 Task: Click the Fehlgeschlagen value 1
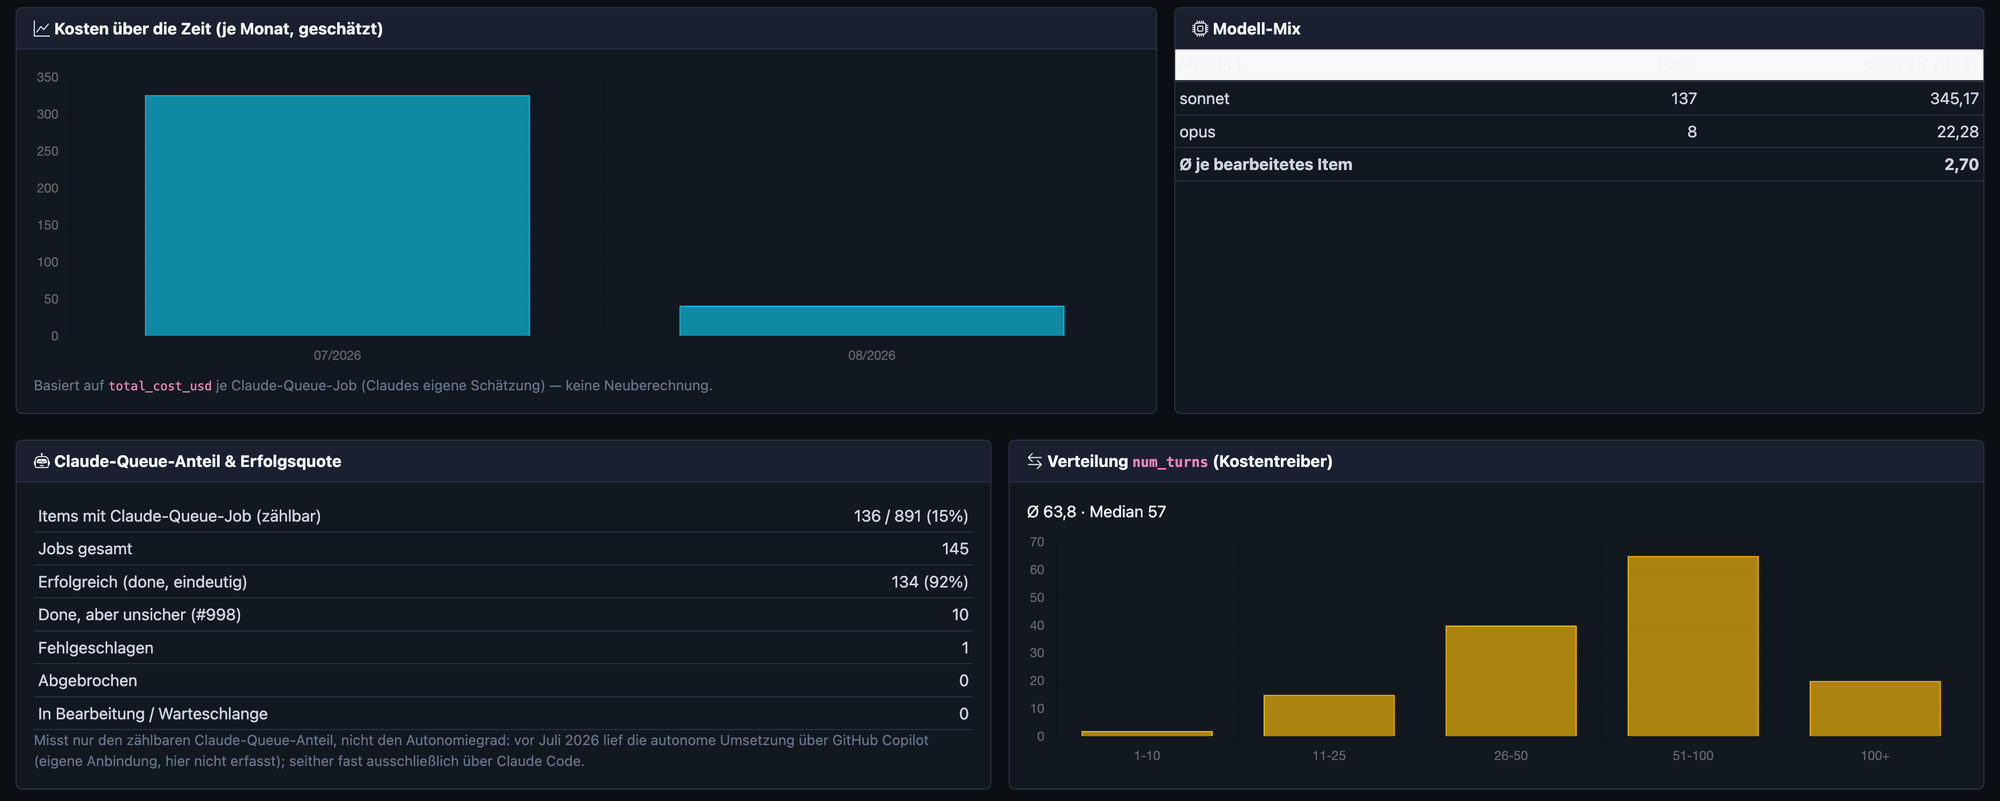(965, 648)
